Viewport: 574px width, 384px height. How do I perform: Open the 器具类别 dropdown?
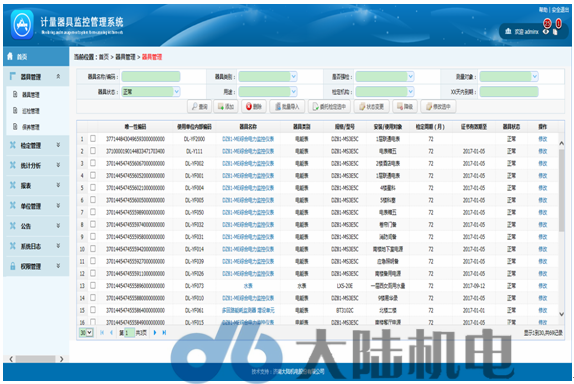[268, 77]
